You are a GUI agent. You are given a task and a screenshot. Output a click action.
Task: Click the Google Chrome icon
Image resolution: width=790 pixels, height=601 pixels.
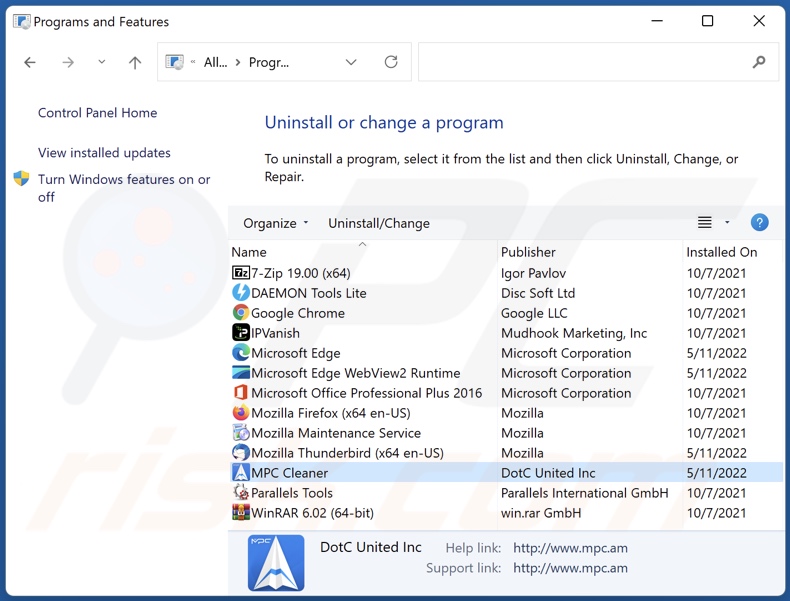[x=241, y=313]
